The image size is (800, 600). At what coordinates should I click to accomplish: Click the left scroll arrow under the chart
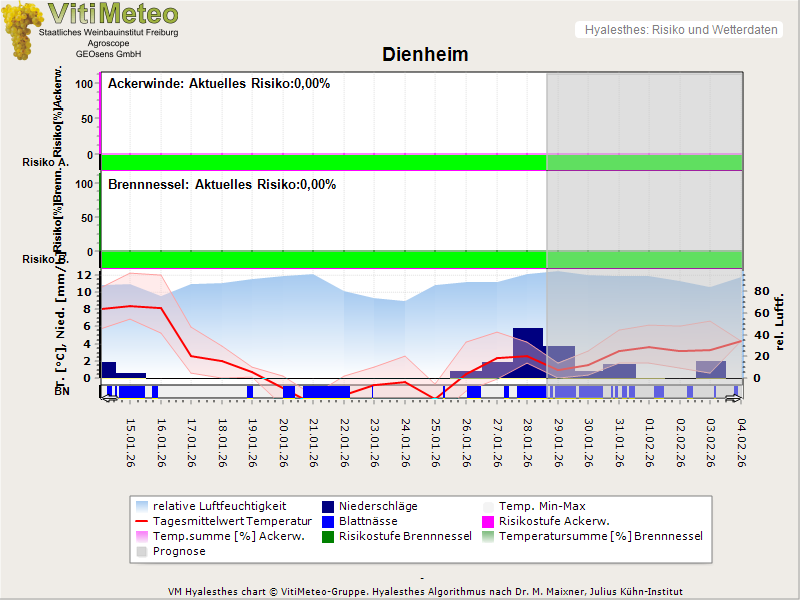coord(108,399)
